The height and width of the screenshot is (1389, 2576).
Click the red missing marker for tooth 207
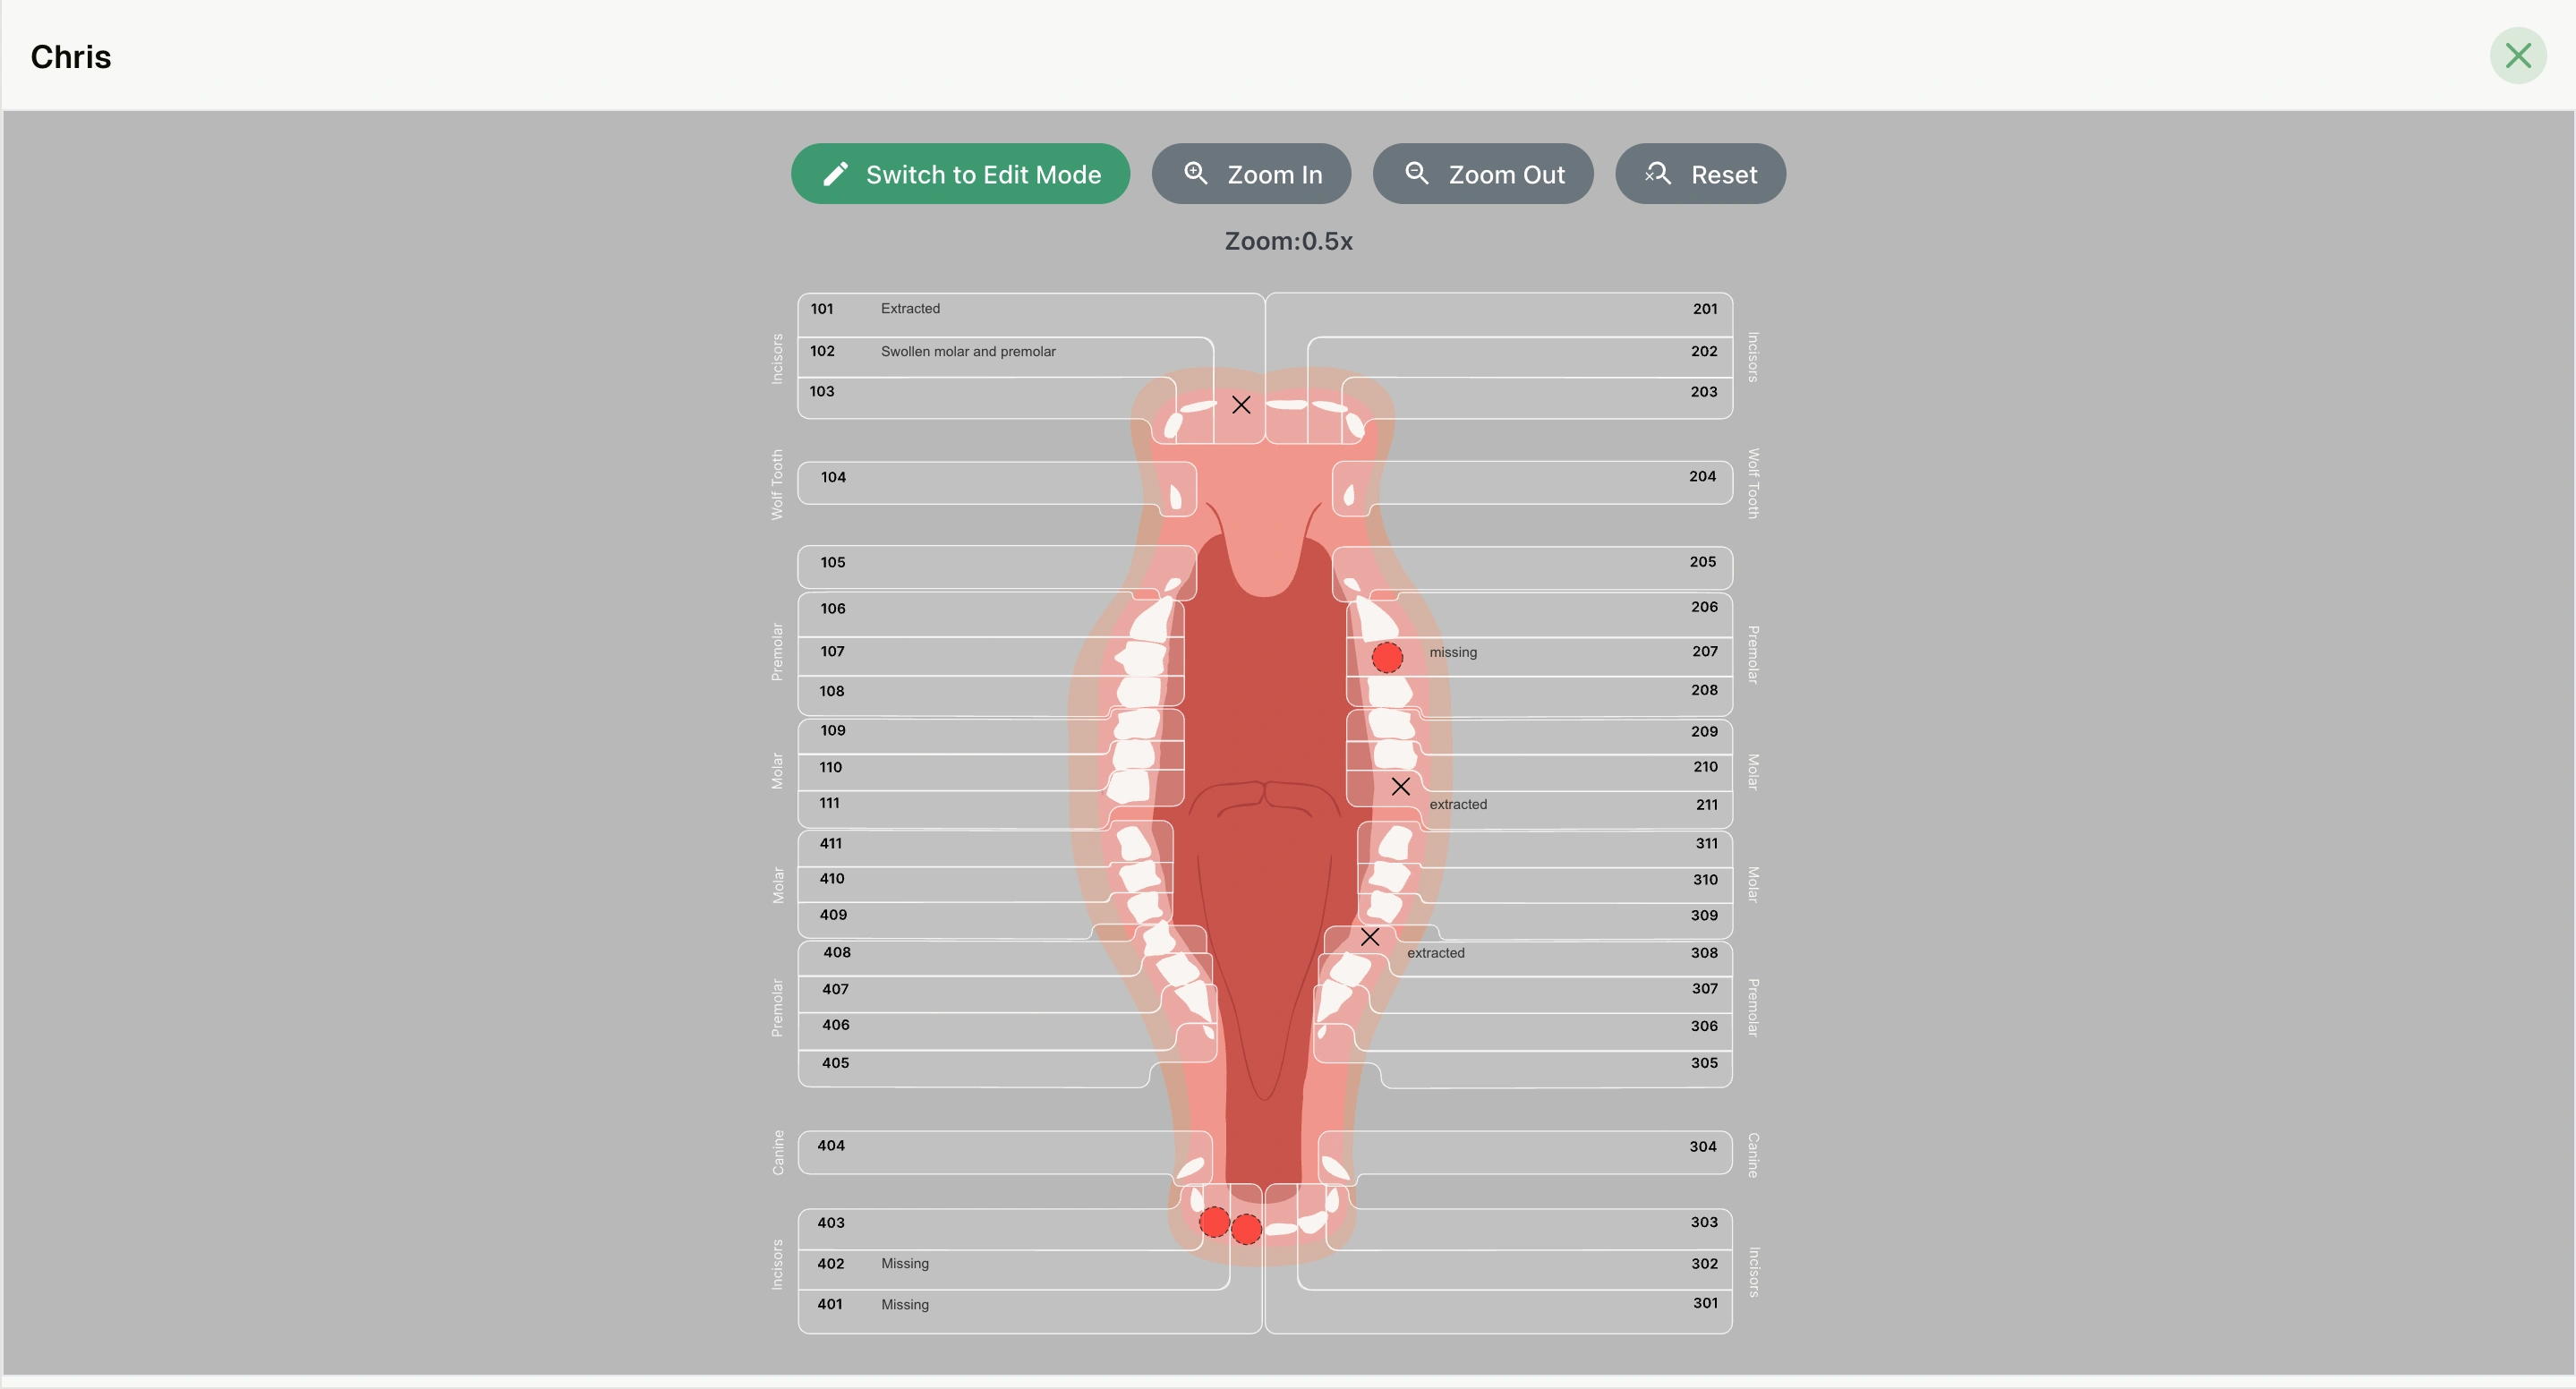click(x=1387, y=658)
